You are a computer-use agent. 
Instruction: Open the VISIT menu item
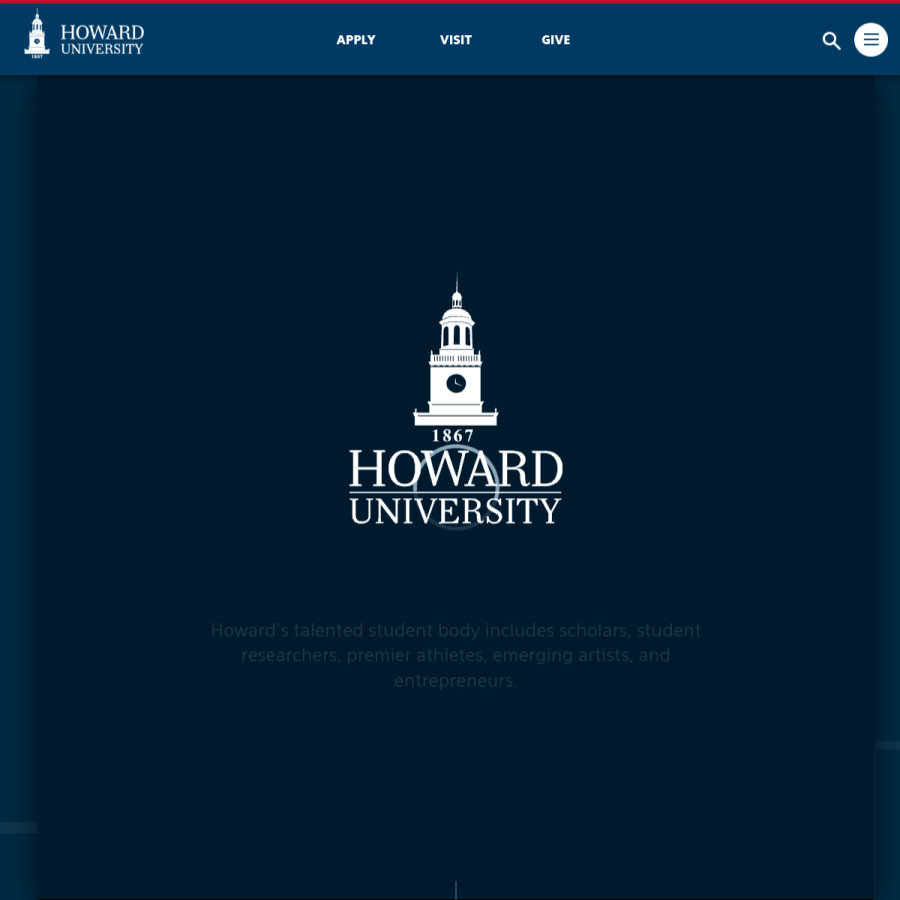456,40
